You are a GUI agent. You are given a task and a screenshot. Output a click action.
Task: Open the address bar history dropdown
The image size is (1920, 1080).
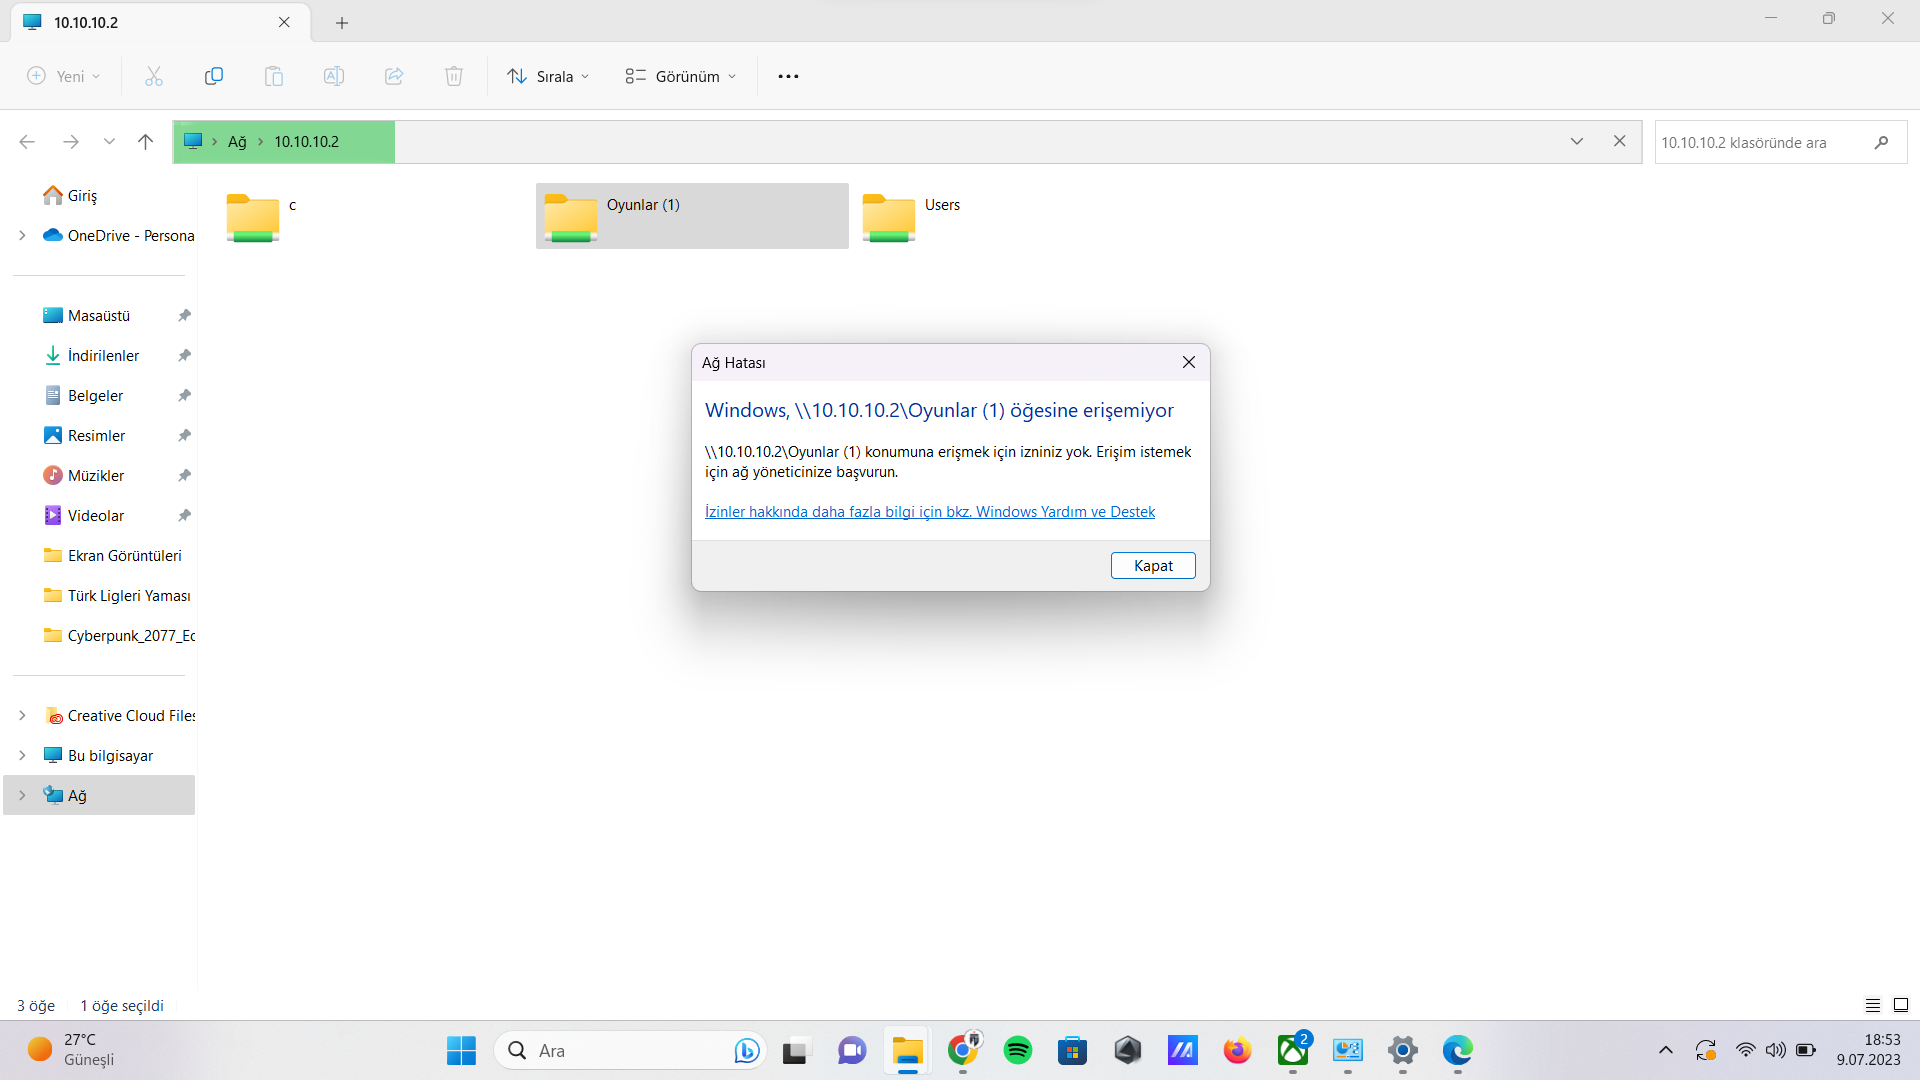[1577, 142]
